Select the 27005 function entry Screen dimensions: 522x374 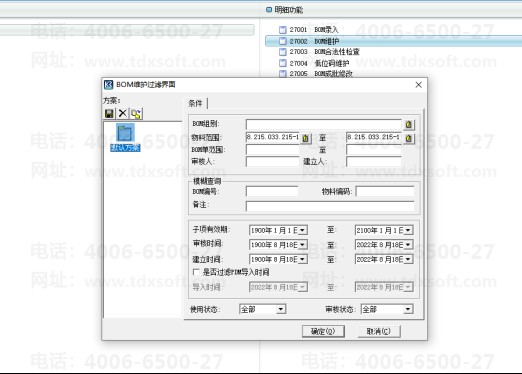pos(321,73)
